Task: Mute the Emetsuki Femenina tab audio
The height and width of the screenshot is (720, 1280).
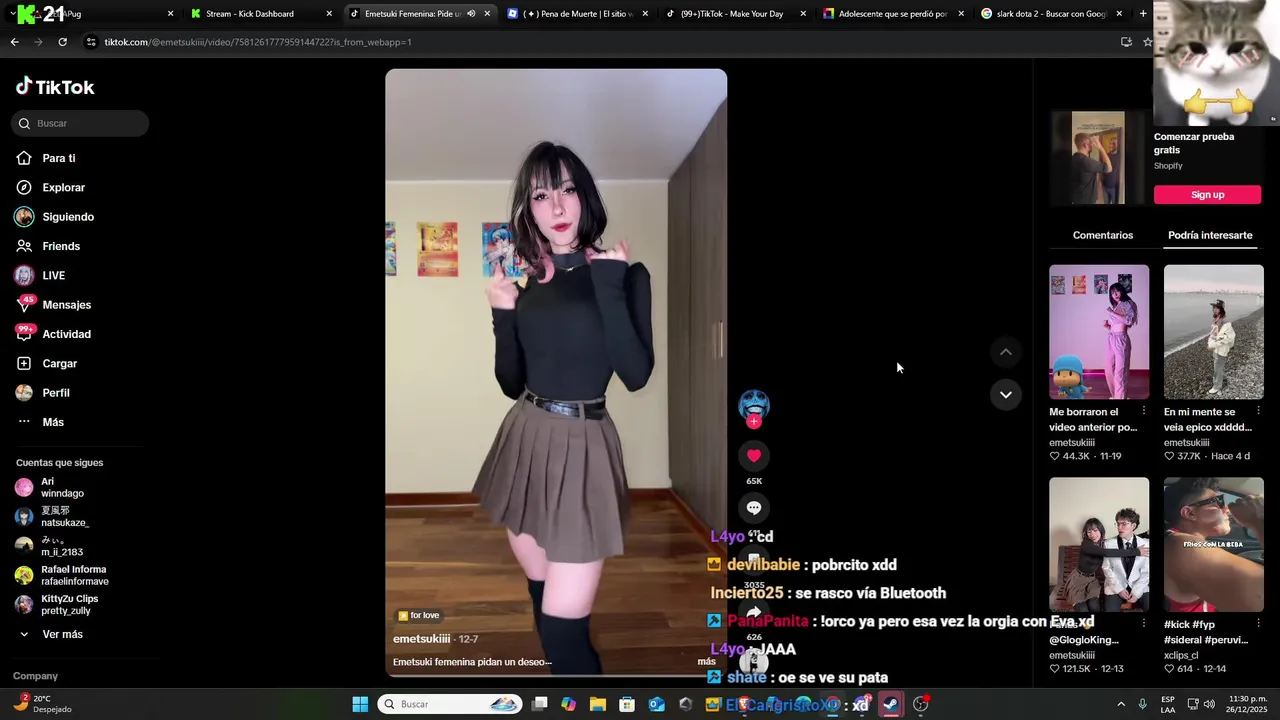Action: pyautogui.click(x=471, y=14)
